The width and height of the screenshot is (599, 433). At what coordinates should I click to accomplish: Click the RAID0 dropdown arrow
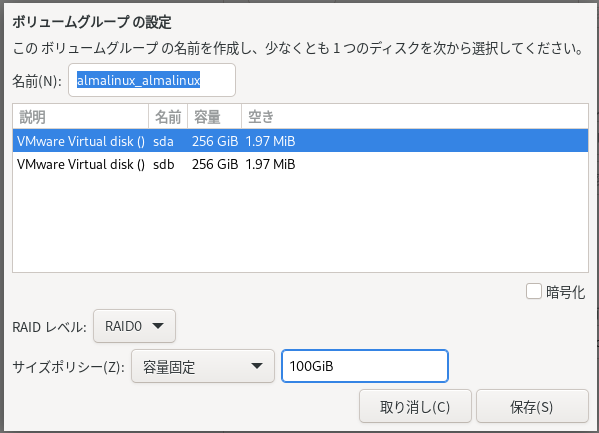click(x=158, y=326)
